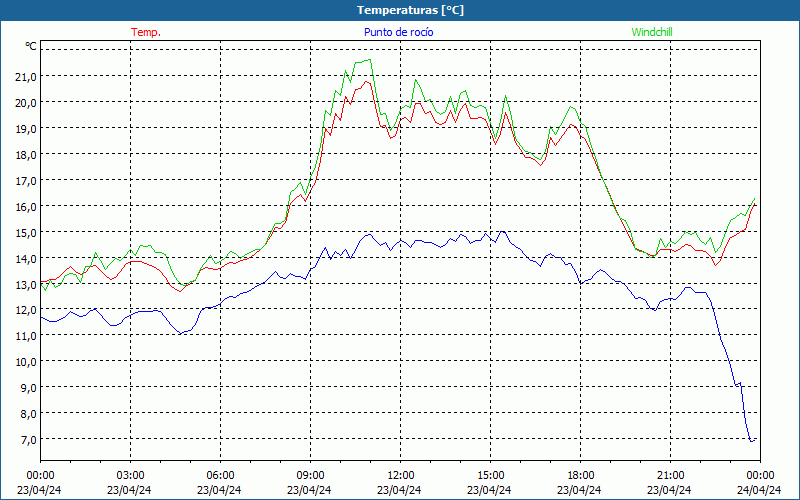Click the 19,0 y-axis label
This screenshot has width=800, height=500.
point(26,128)
